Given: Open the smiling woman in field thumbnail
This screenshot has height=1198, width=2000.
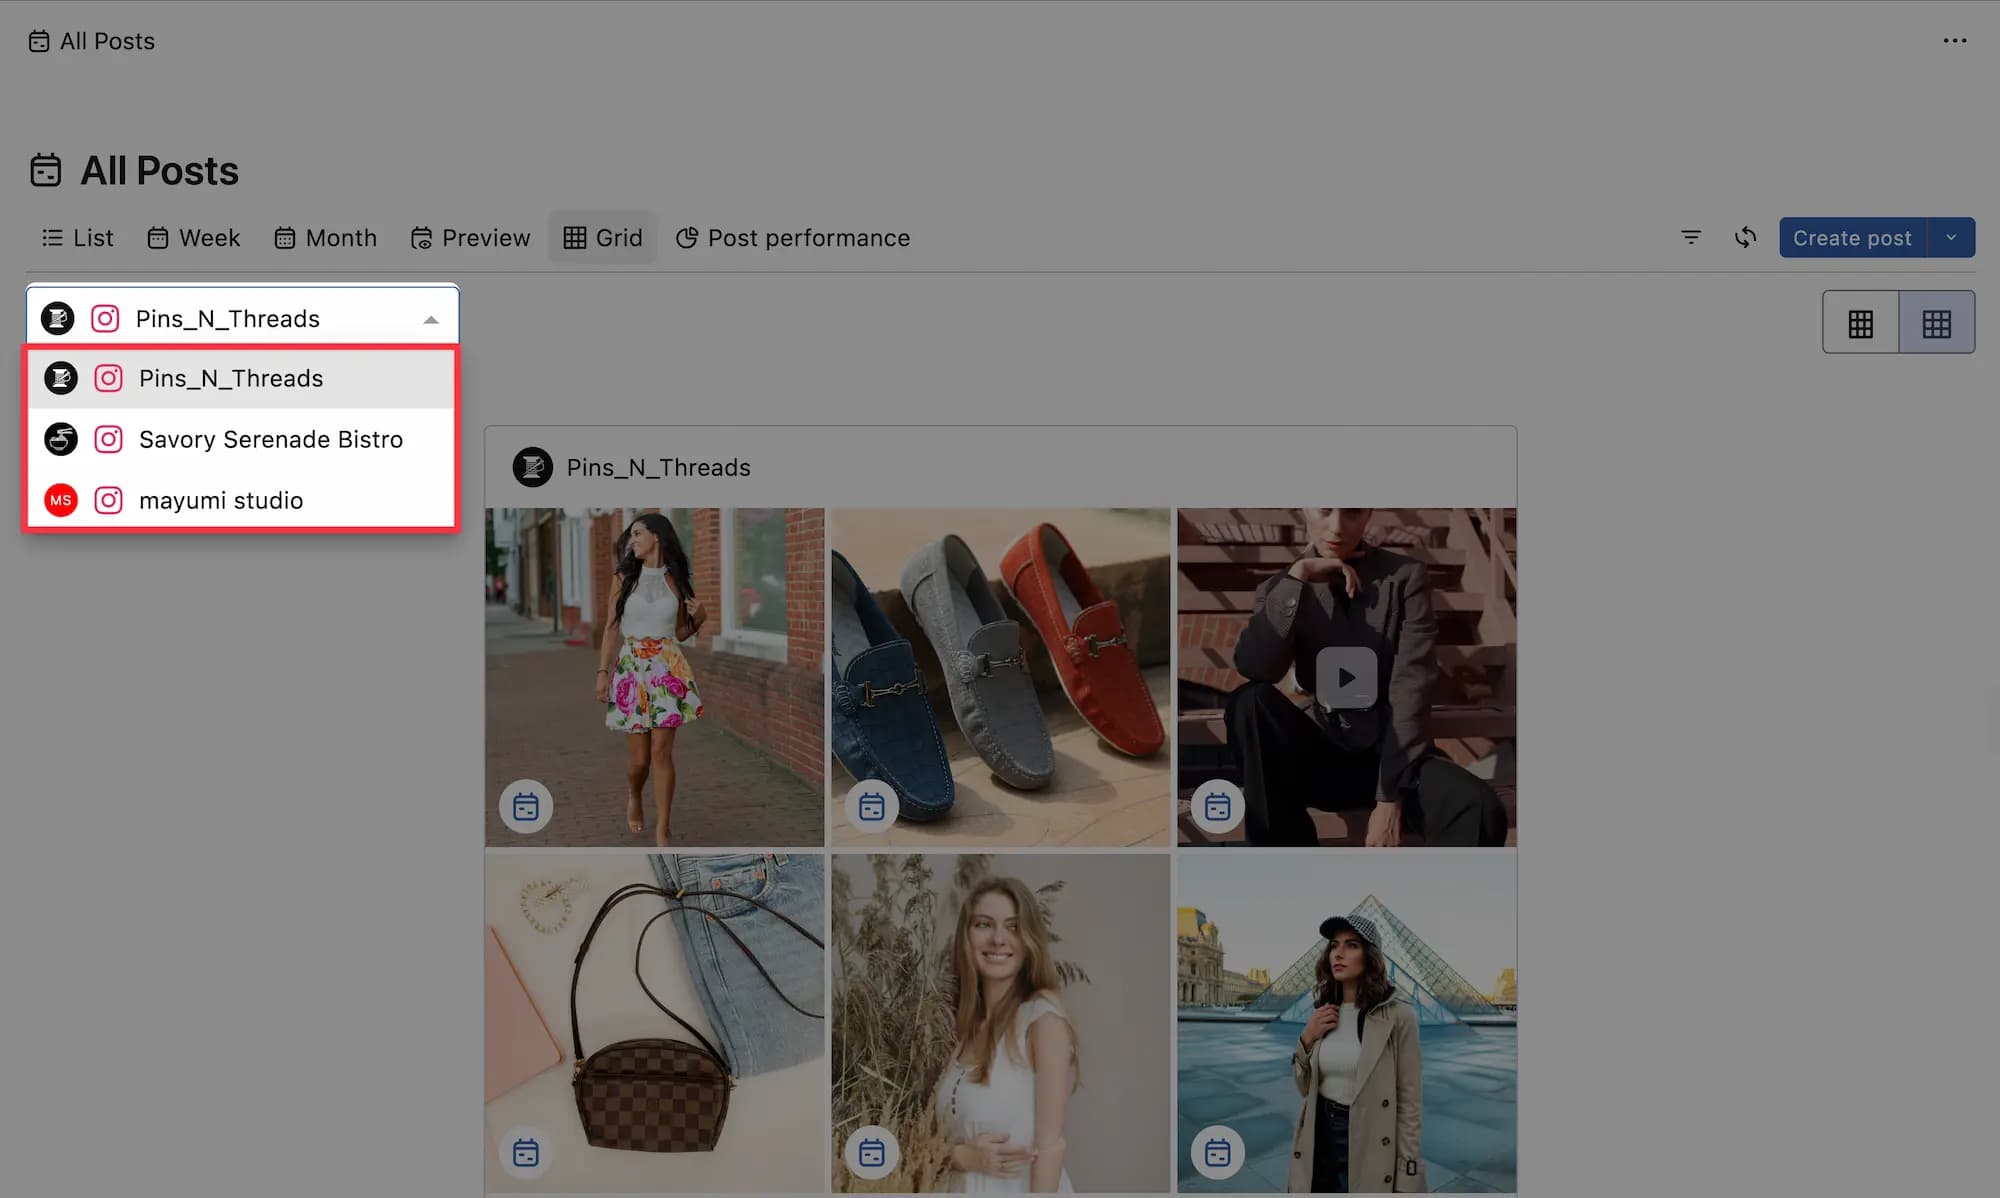Looking at the screenshot, I should (1001, 1022).
